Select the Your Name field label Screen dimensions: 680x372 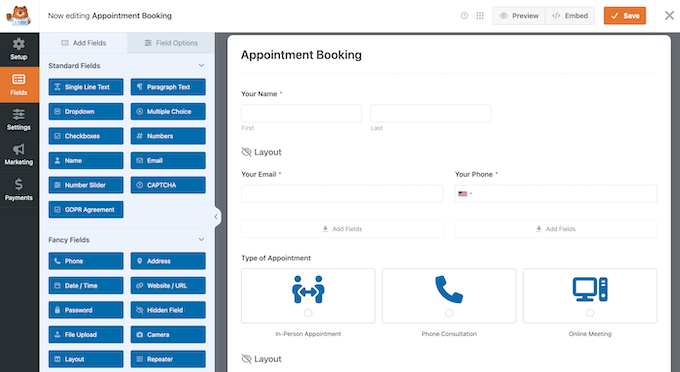pyautogui.click(x=259, y=94)
